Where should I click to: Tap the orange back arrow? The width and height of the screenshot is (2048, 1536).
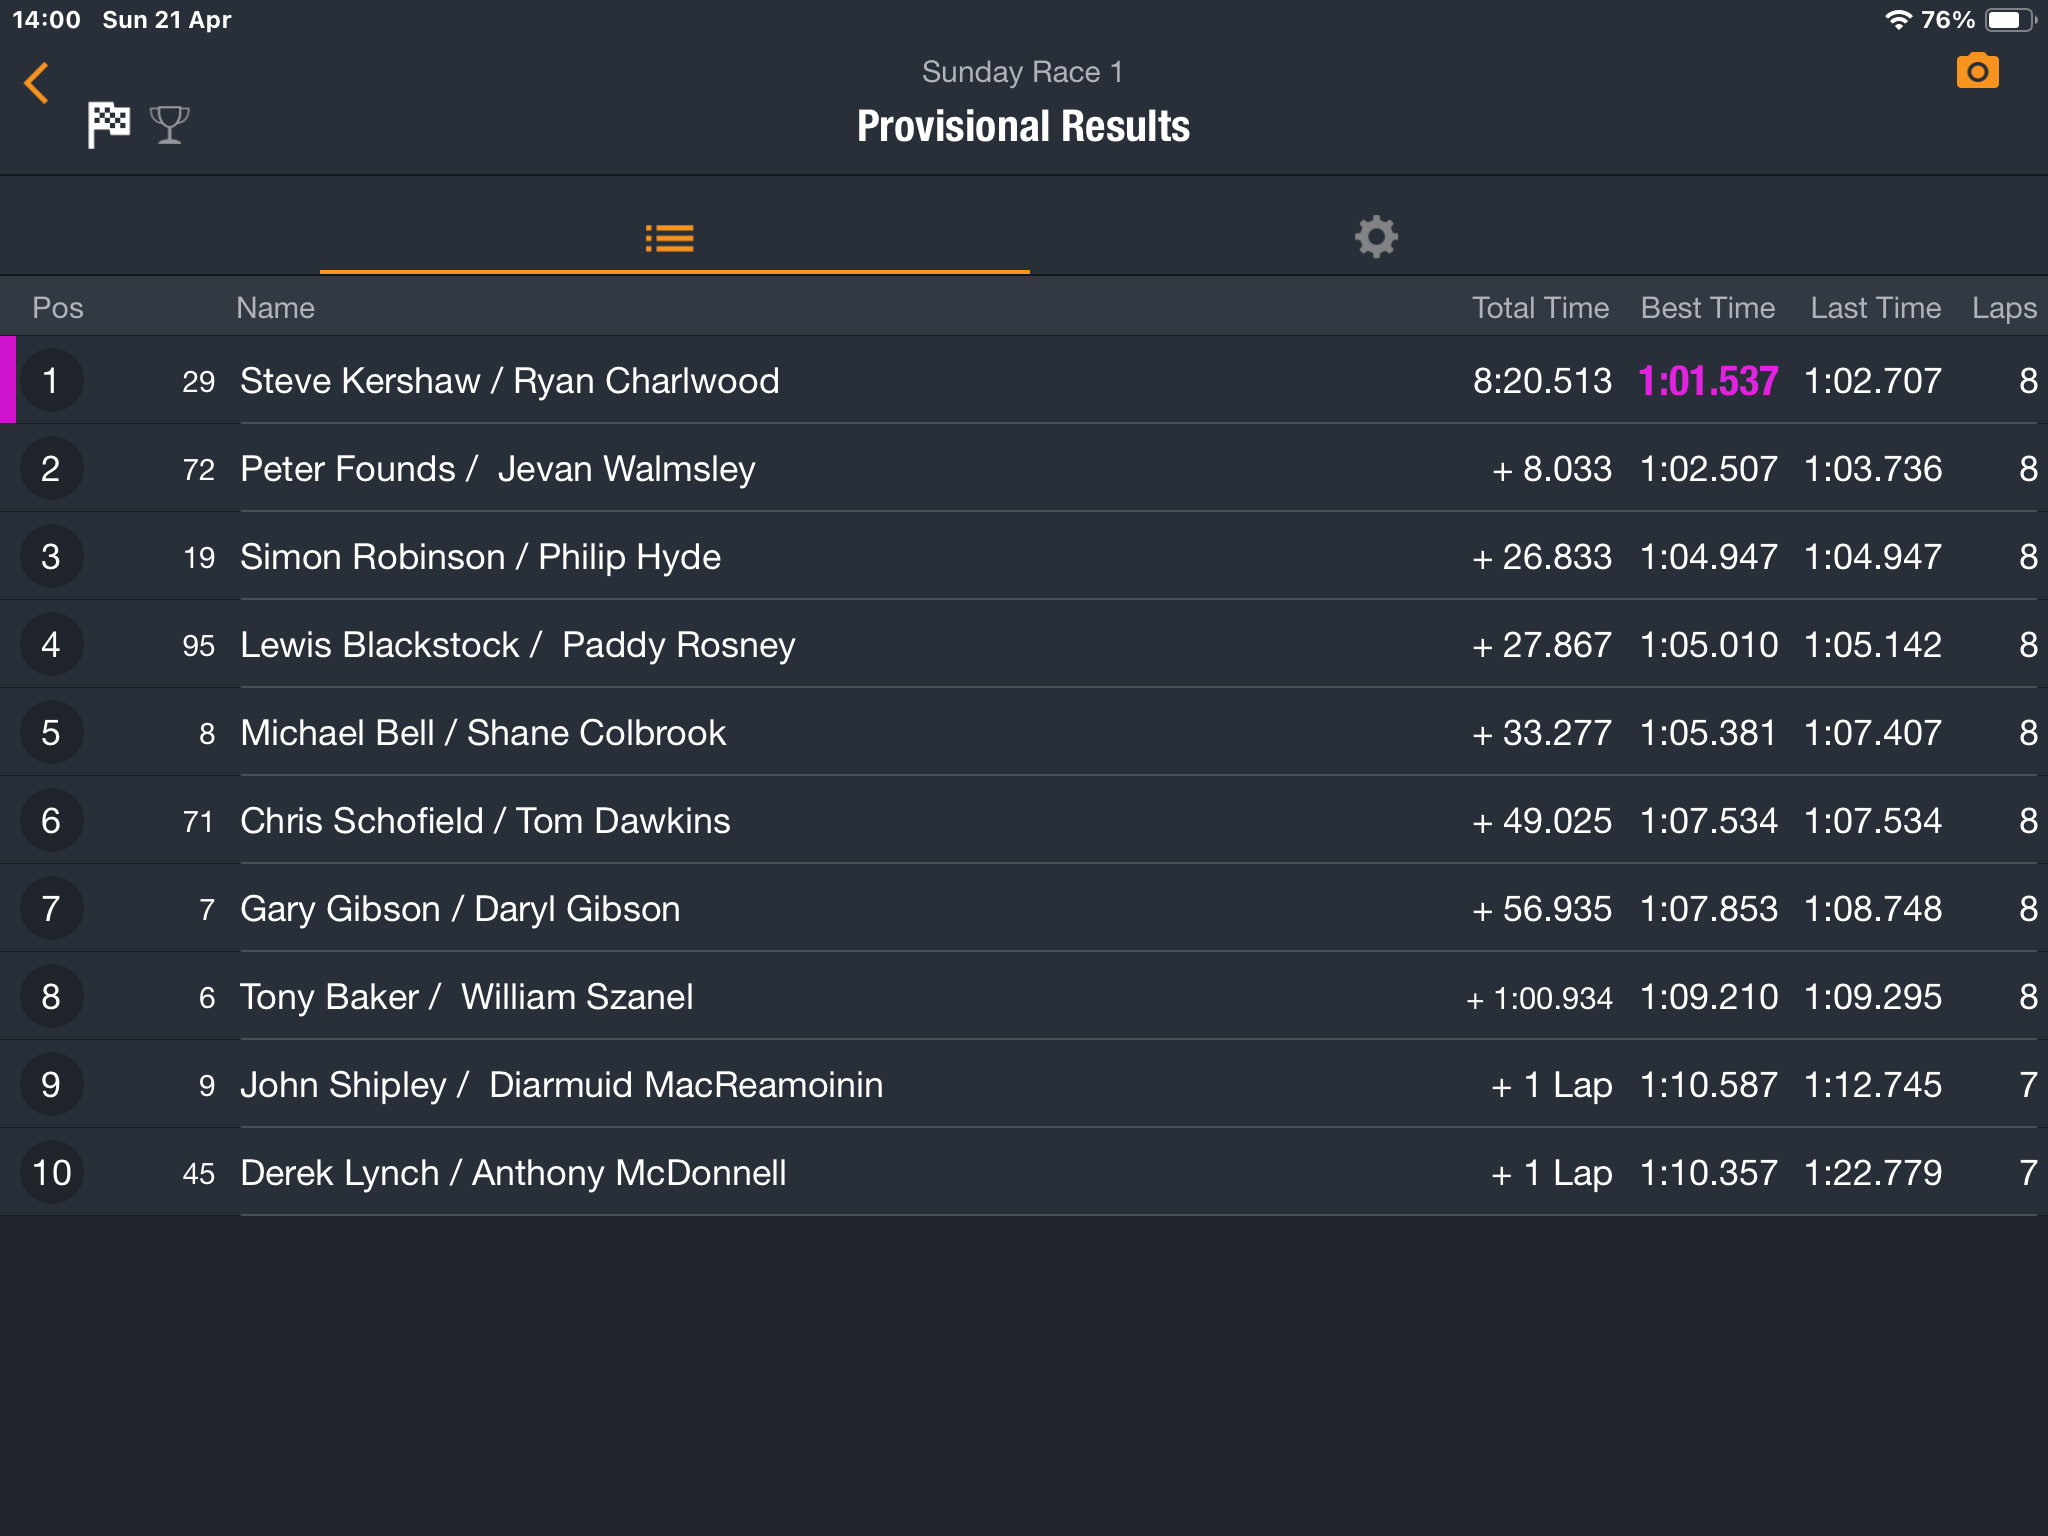tap(37, 83)
